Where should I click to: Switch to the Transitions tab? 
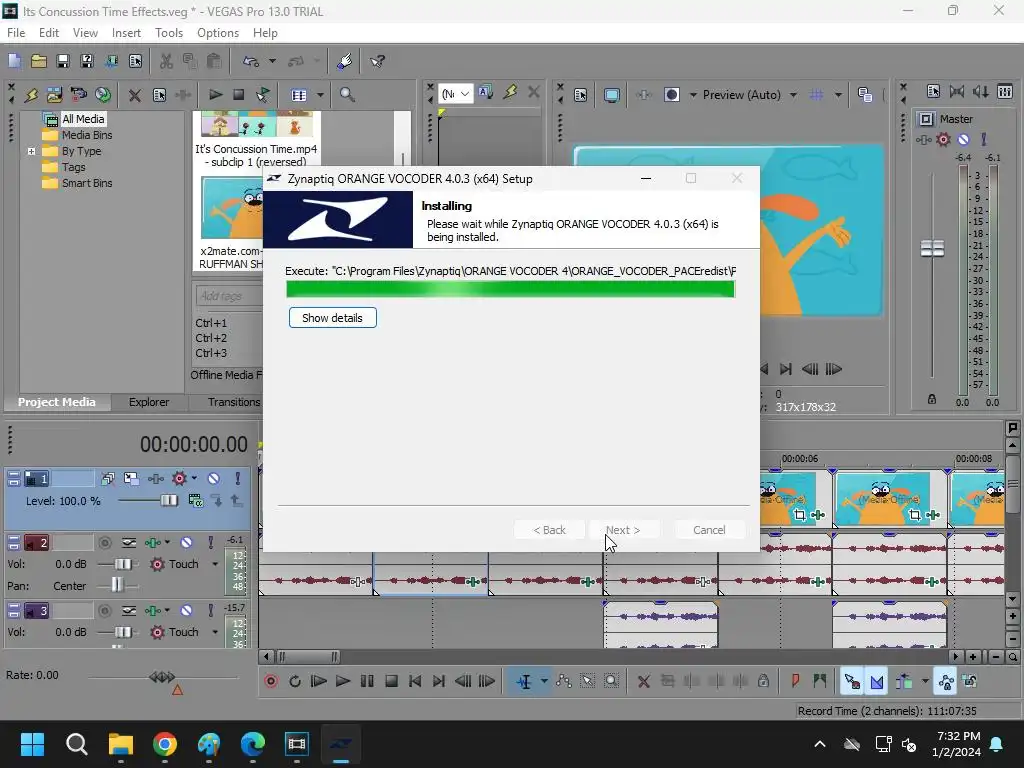(x=234, y=402)
